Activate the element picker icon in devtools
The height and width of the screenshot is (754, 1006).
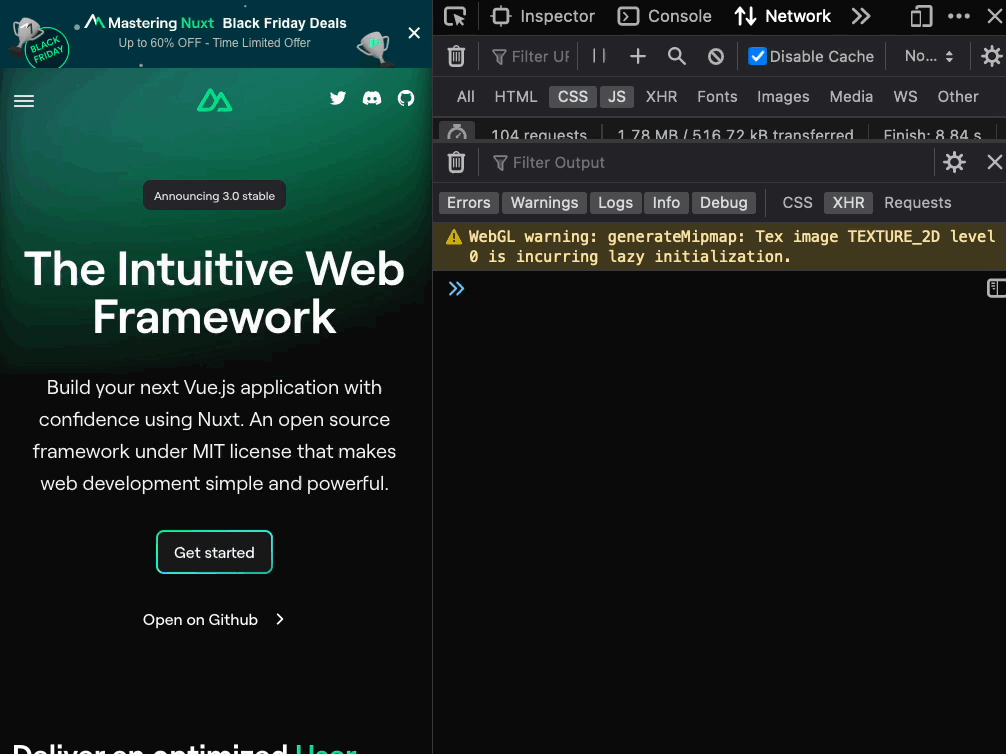[x=455, y=16]
